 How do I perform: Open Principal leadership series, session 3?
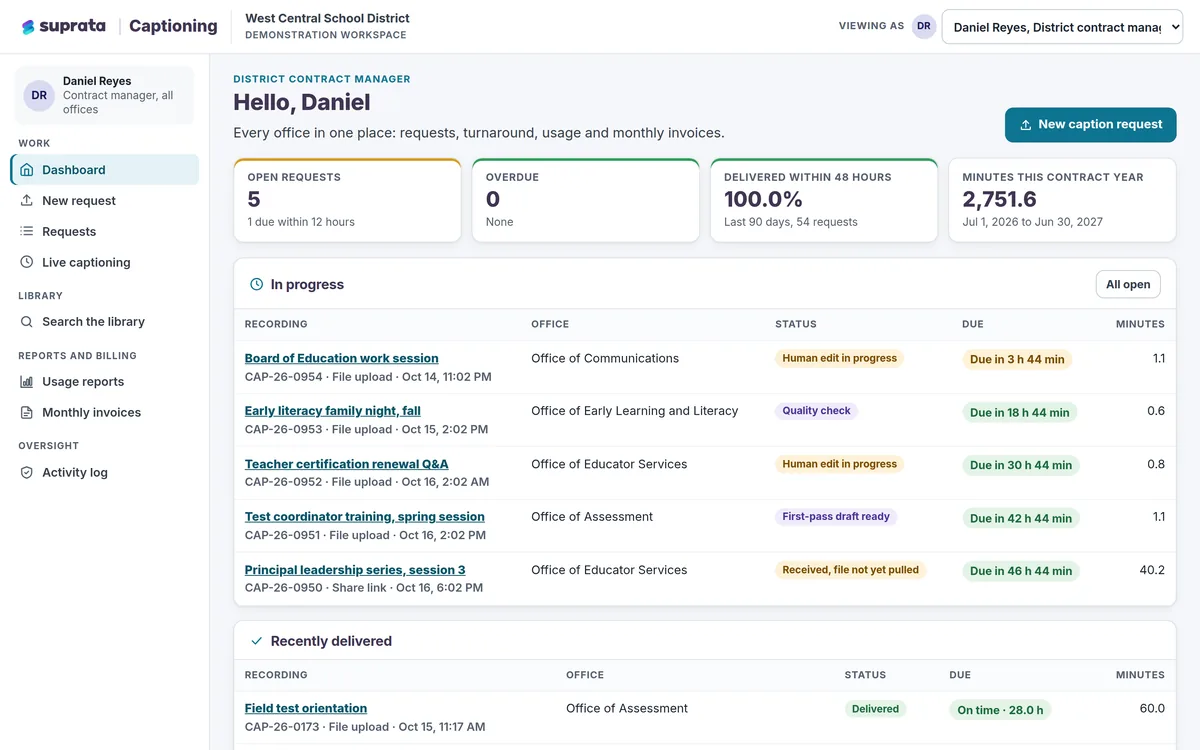pos(355,570)
